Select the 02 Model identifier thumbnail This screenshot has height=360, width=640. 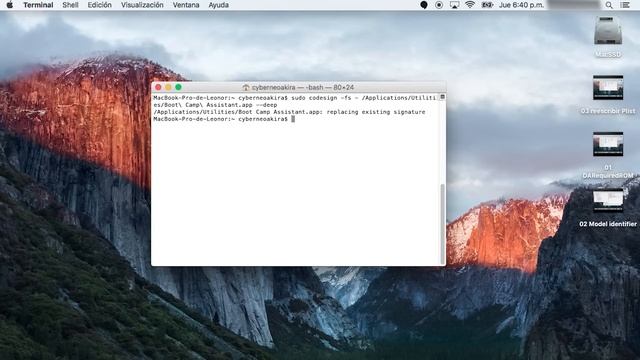pyautogui.click(x=608, y=200)
